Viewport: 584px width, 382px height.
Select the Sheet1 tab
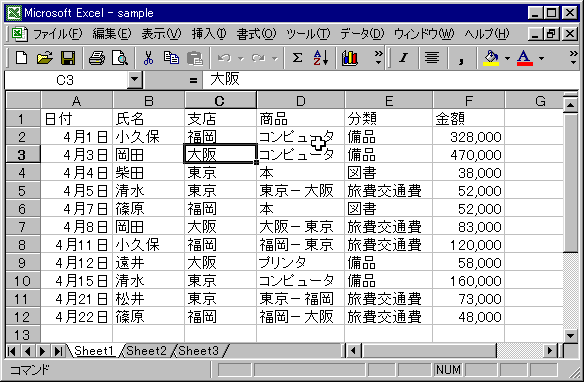94,351
